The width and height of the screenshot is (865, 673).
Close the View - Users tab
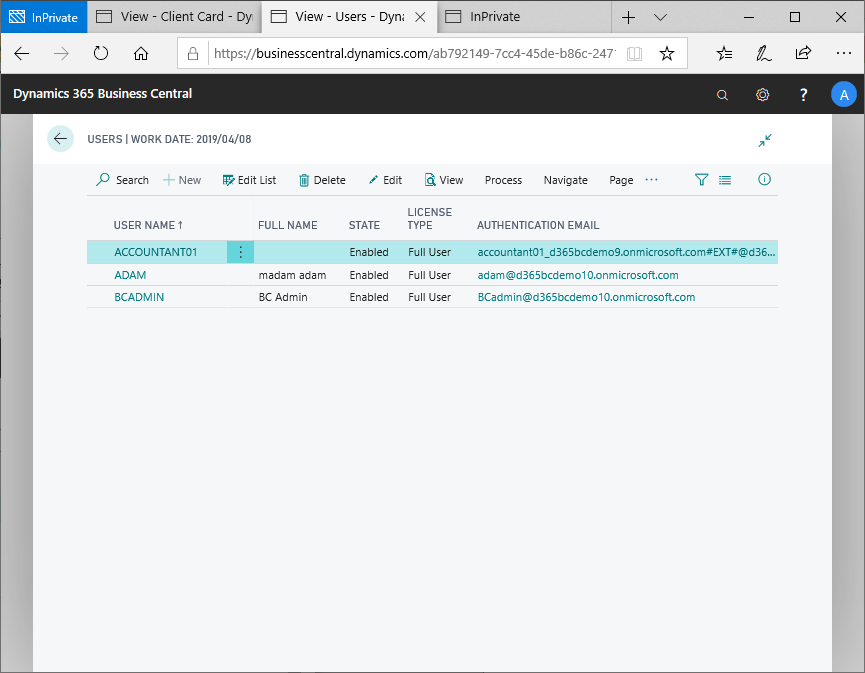(420, 17)
